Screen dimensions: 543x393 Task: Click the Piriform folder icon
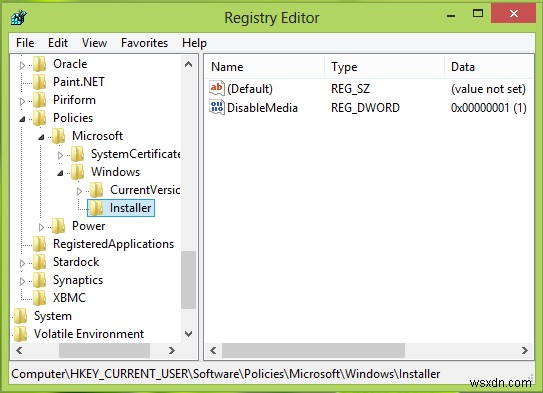coord(39,100)
